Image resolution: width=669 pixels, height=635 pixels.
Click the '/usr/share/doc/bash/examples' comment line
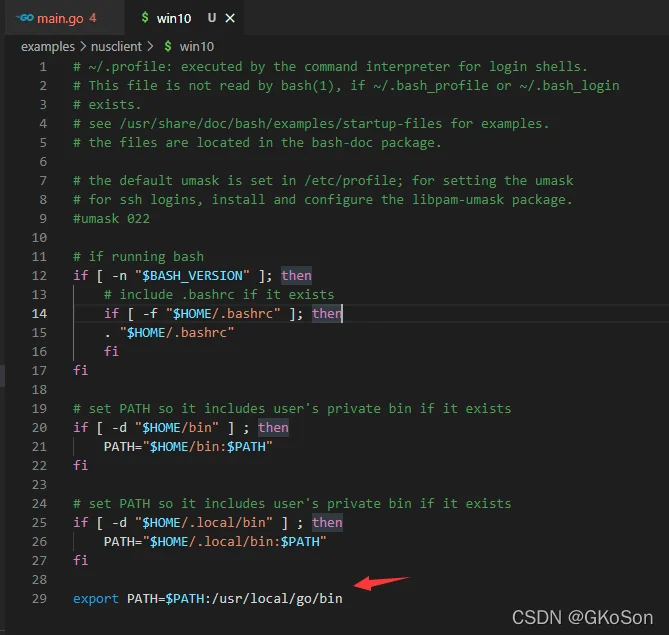pos(311,124)
